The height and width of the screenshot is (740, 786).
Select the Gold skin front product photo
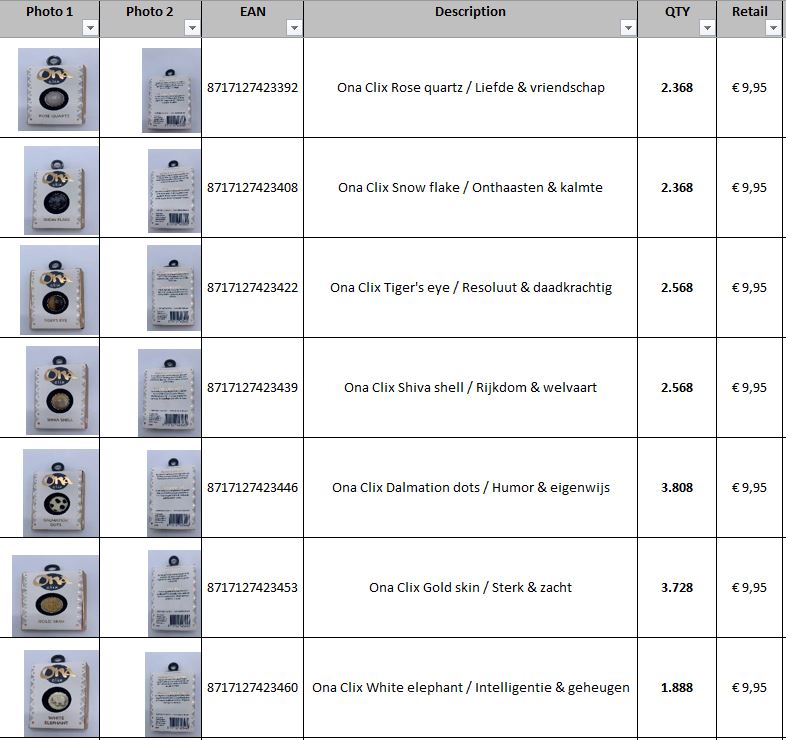click(55, 596)
